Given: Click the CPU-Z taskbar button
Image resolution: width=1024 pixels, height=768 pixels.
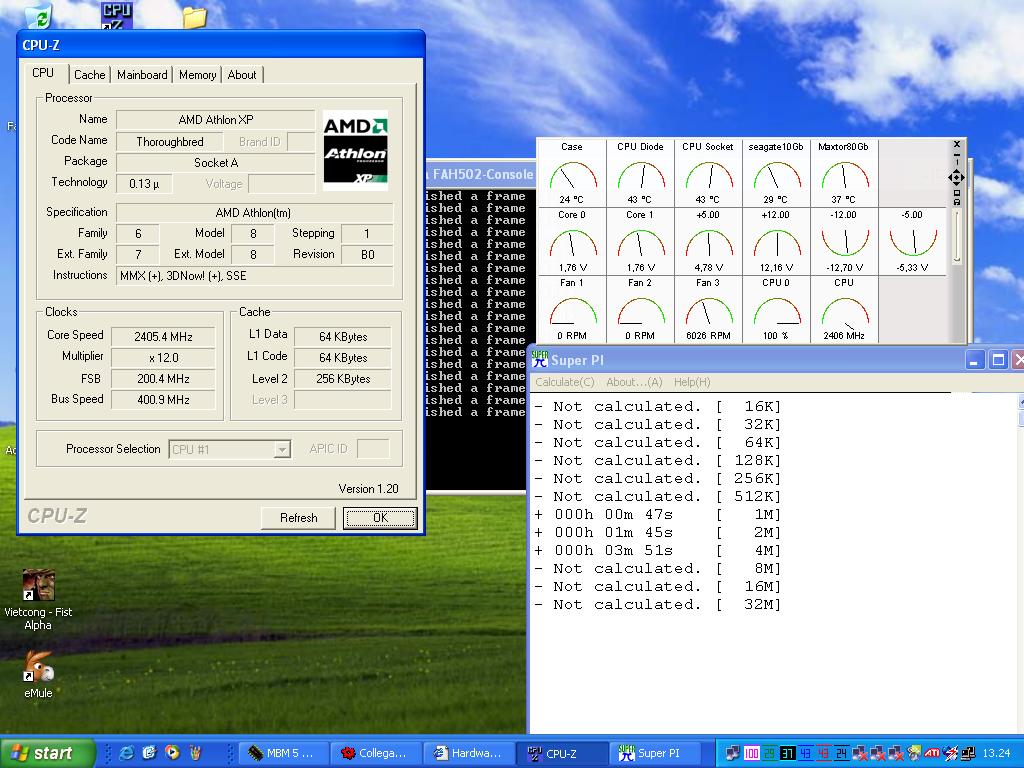Looking at the screenshot, I should pos(560,753).
